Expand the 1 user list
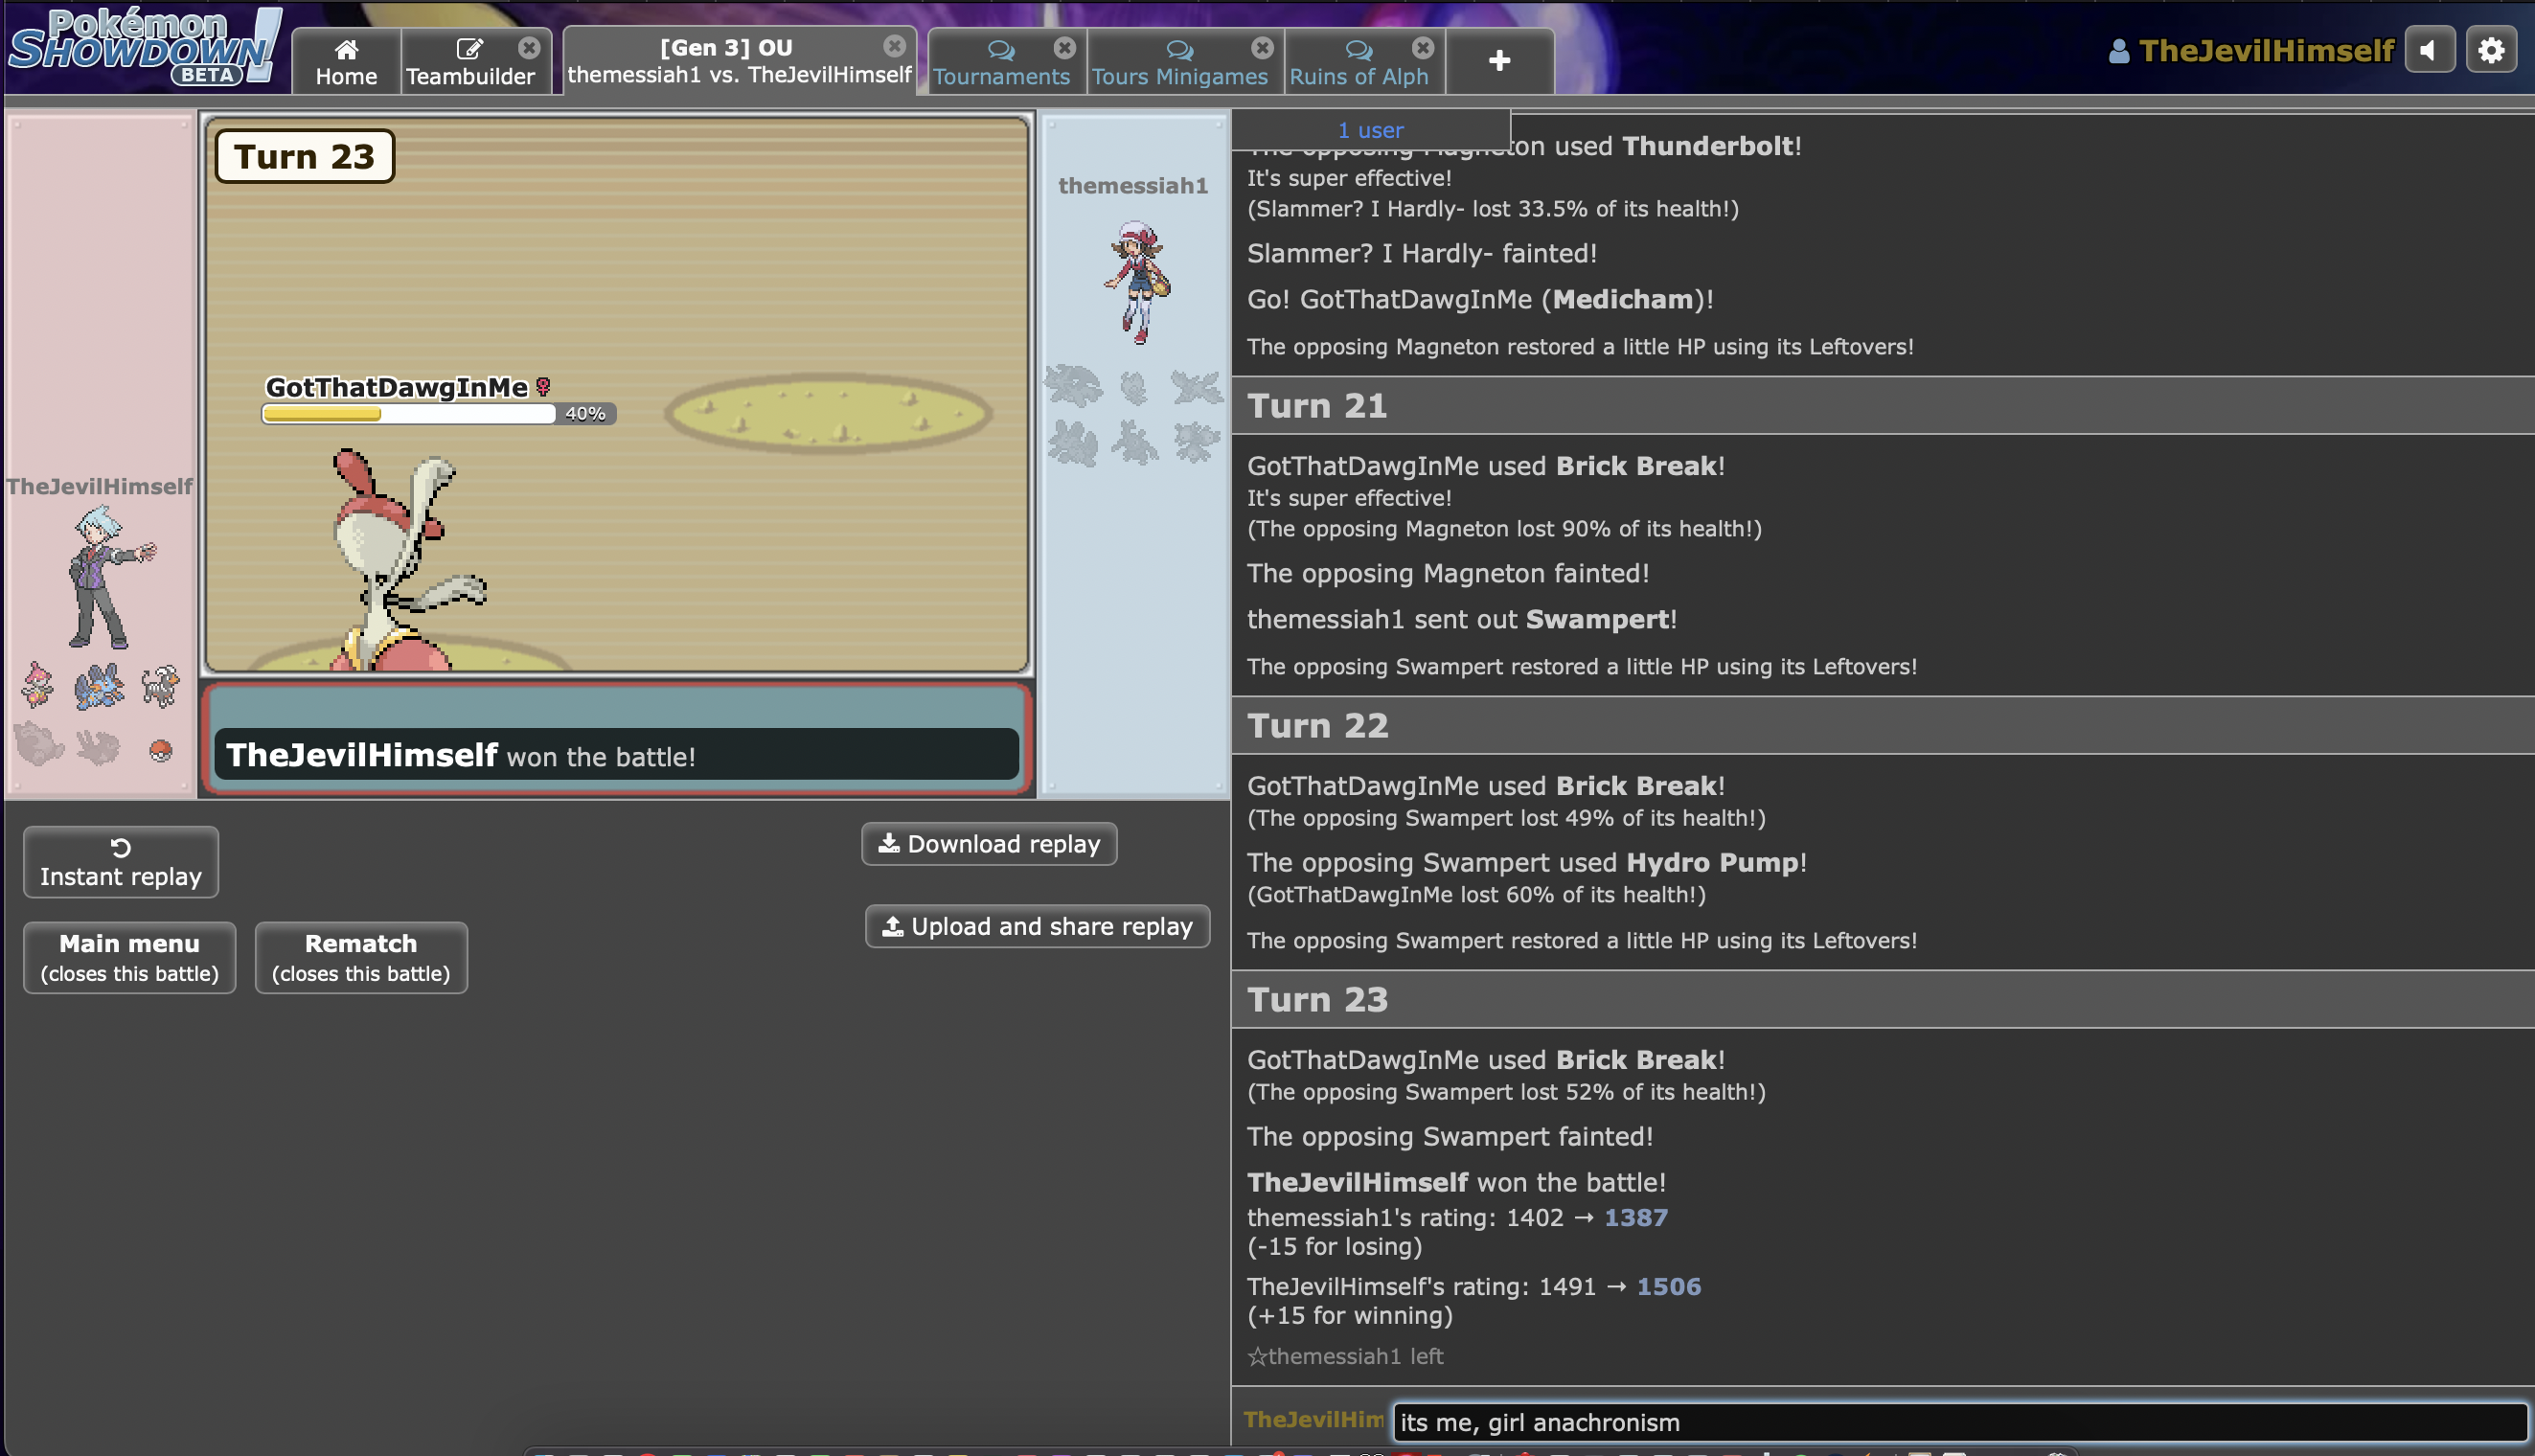Image resolution: width=2535 pixels, height=1456 pixels. [x=1369, y=130]
